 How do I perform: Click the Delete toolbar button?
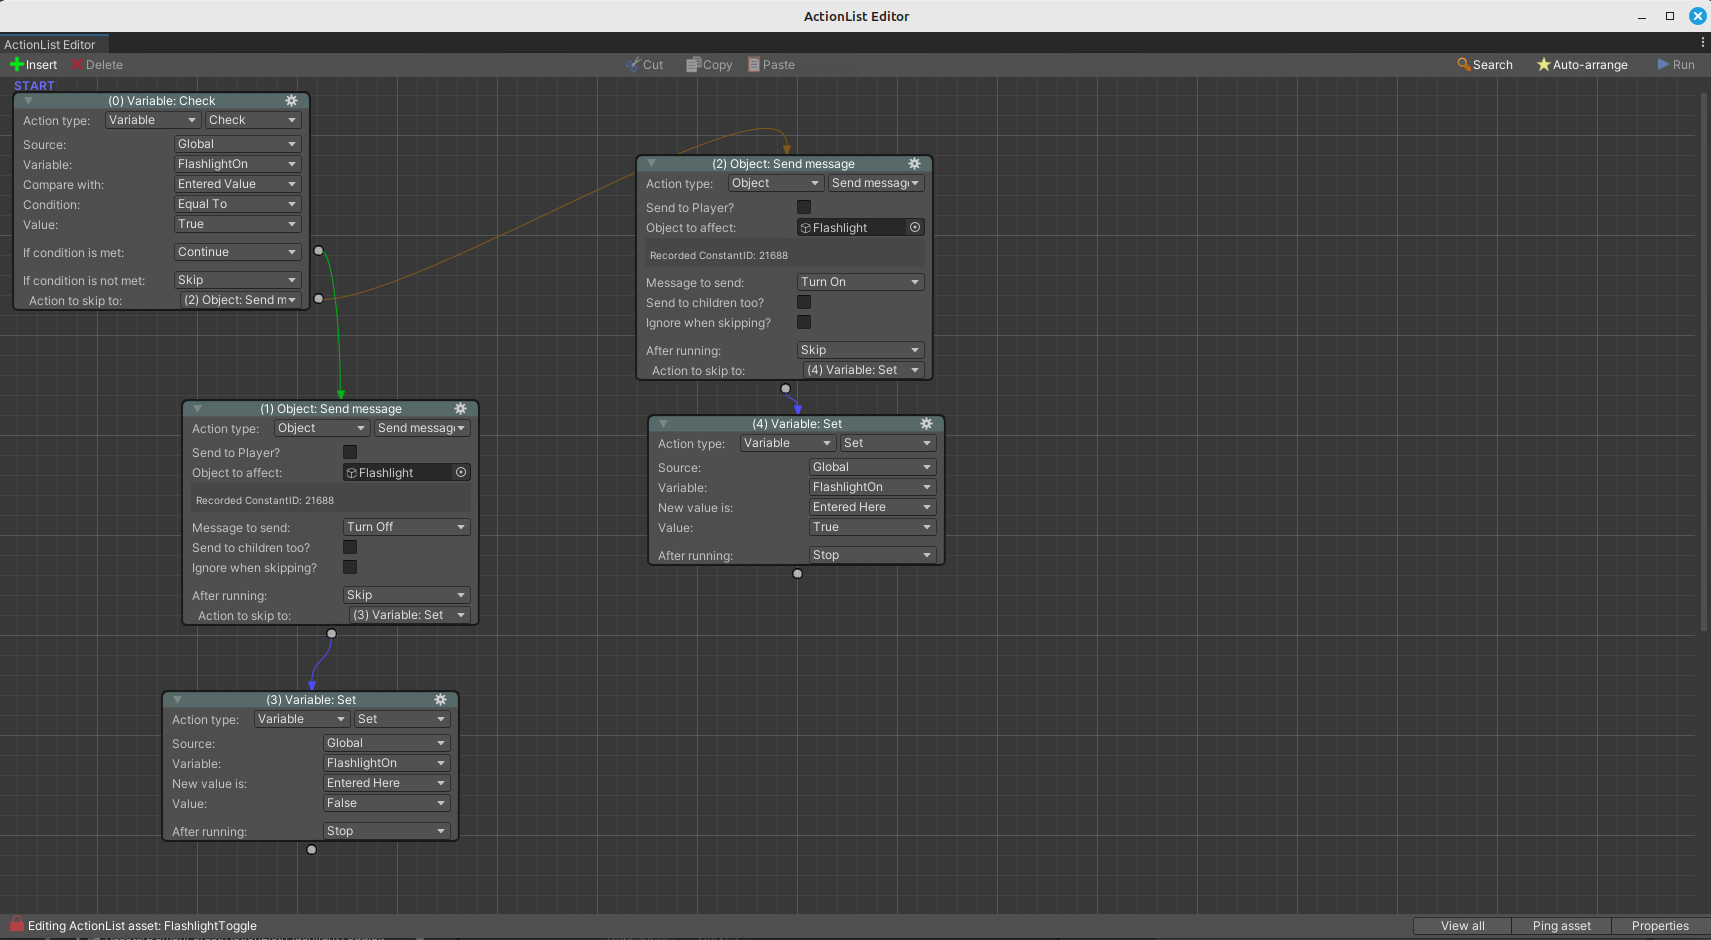[x=97, y=65]
